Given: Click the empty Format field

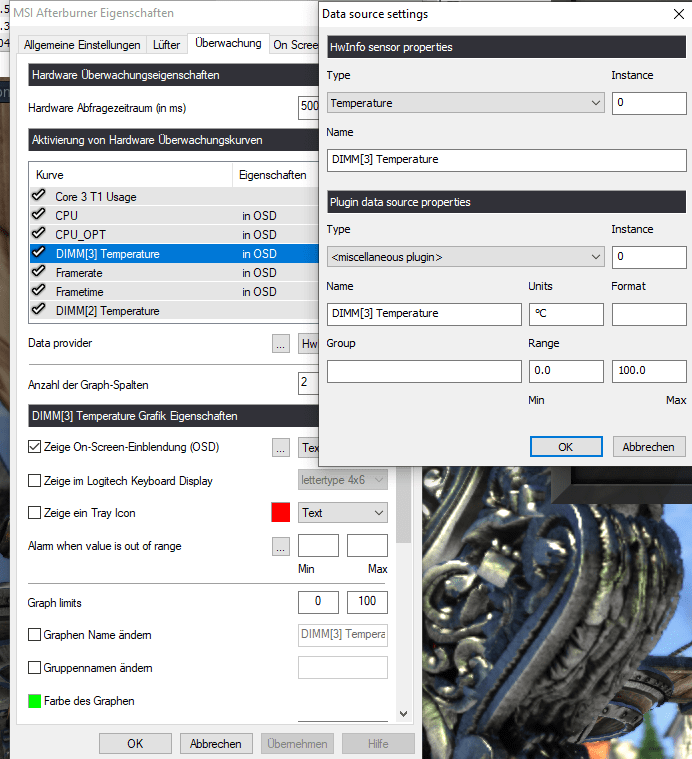Looking at the screenshot, I should tap(649, 314).
